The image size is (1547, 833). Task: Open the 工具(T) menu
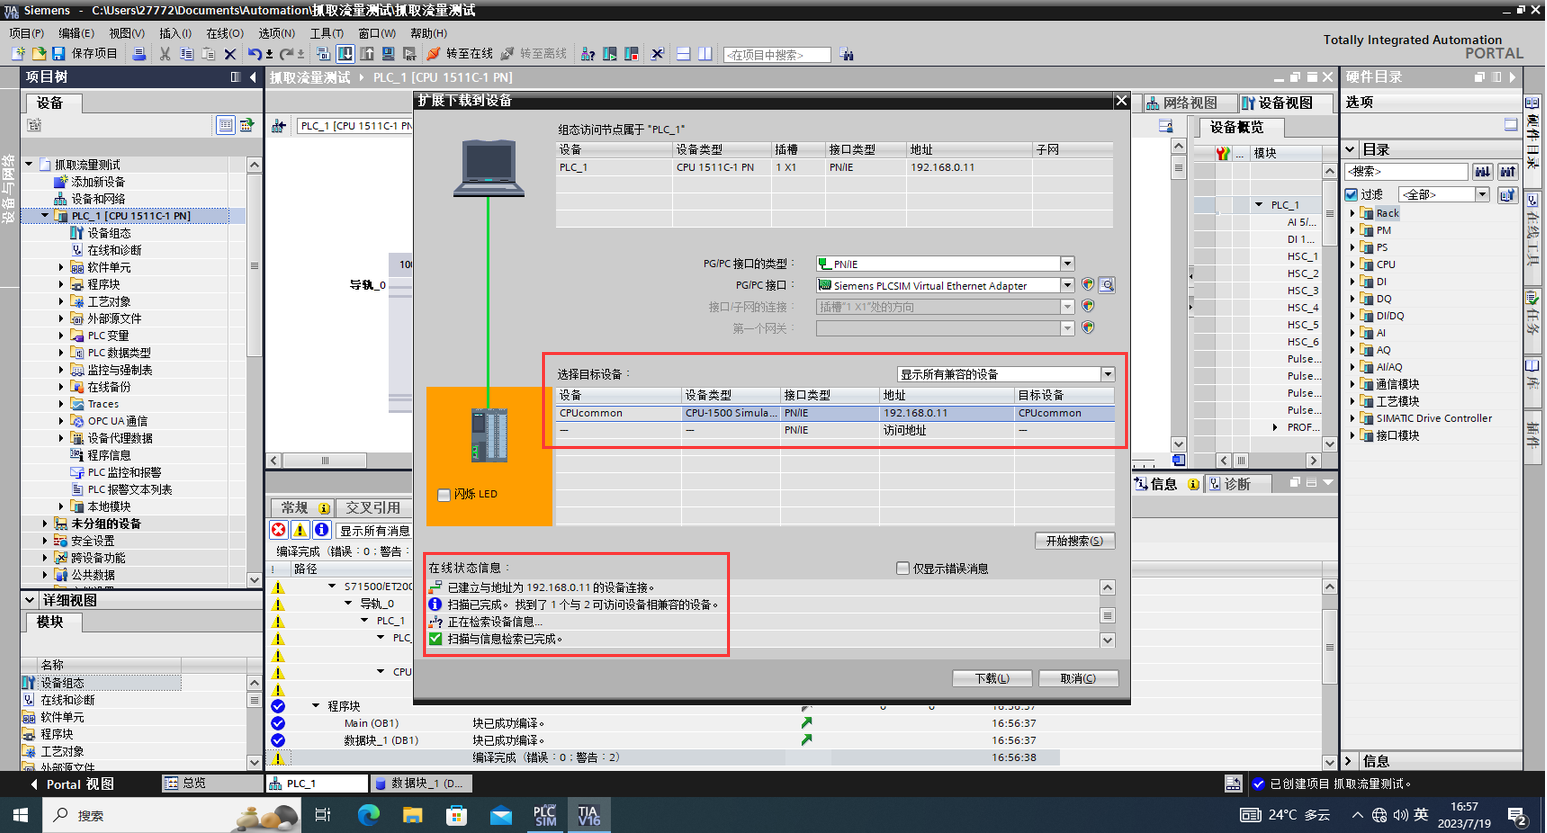(327, 33)
